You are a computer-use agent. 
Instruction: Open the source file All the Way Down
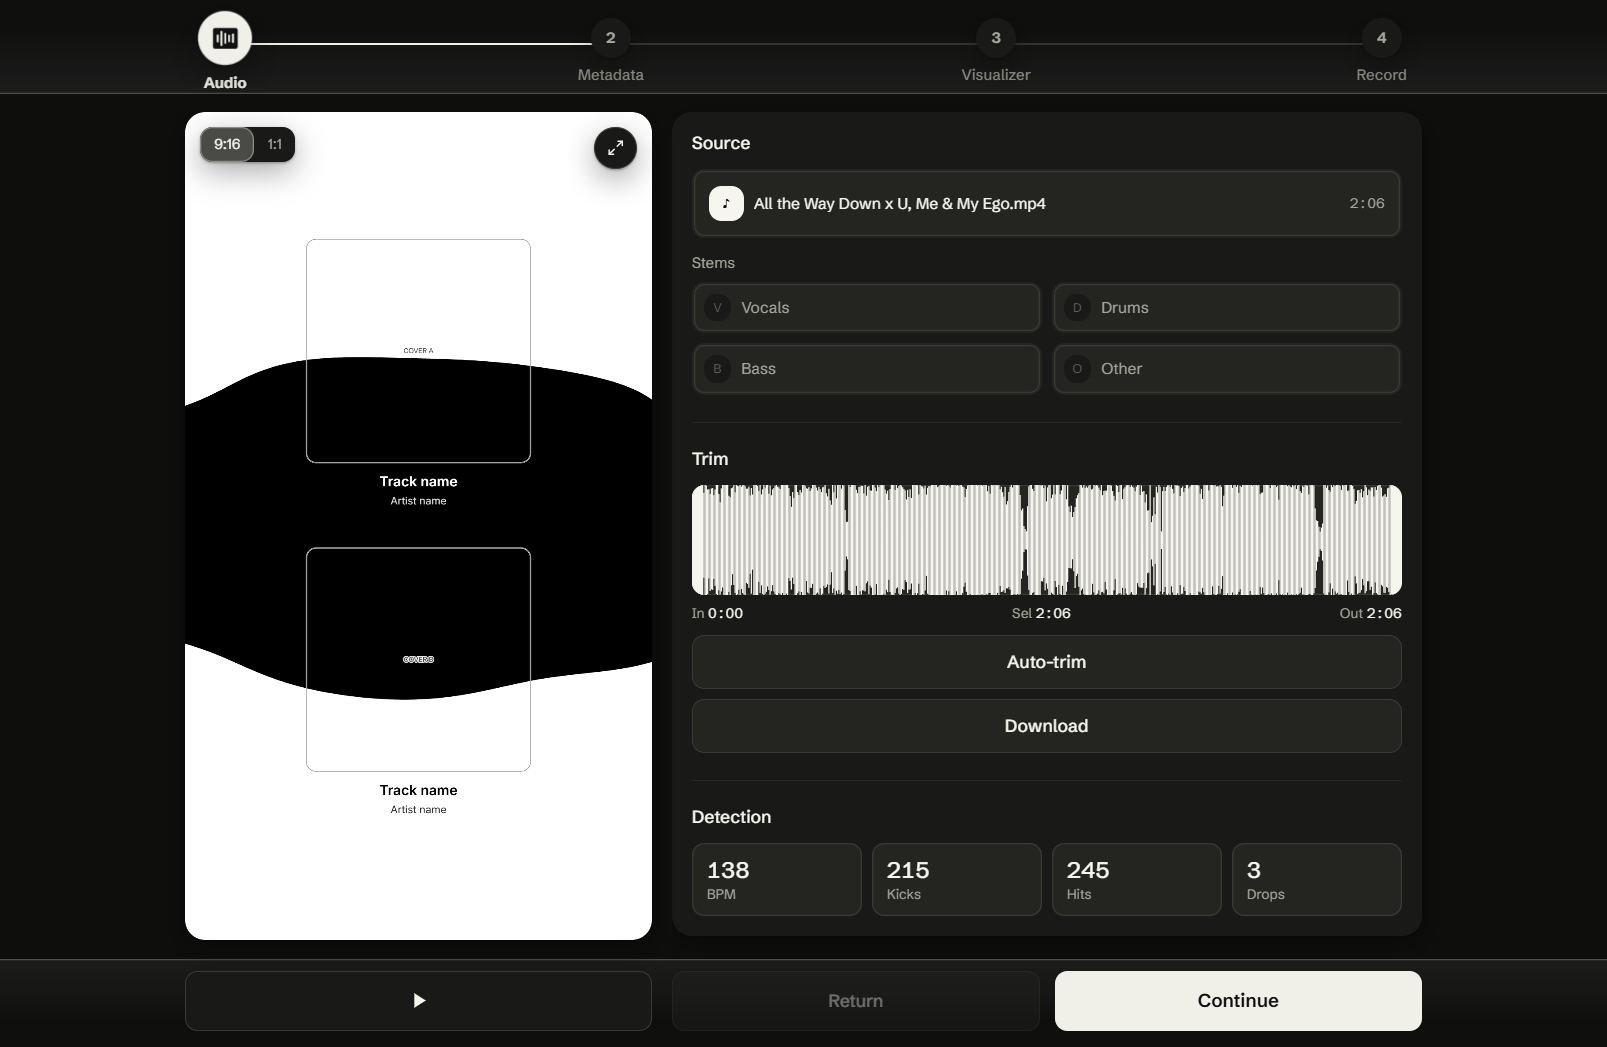[1046, 203]
